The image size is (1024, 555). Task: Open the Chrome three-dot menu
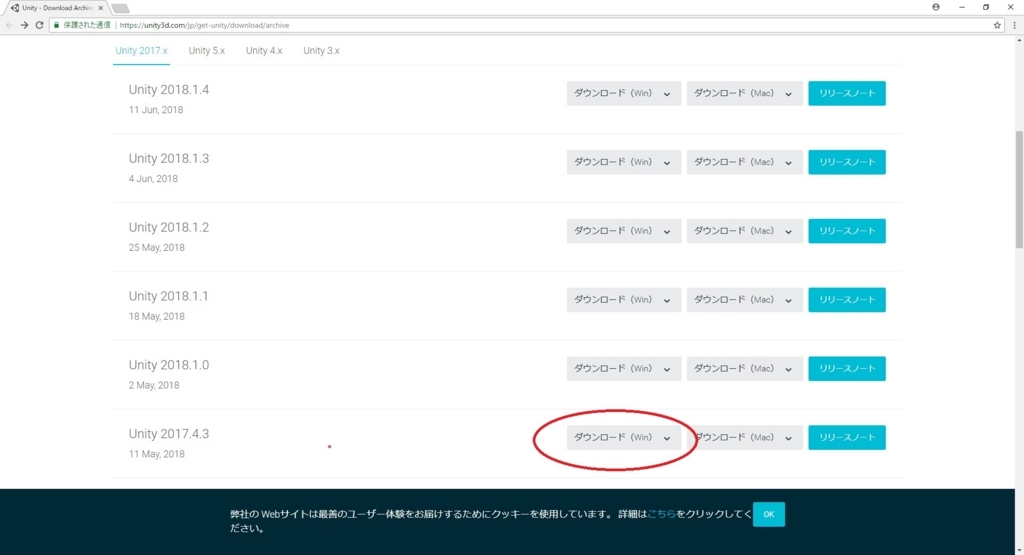[1014, 25]
